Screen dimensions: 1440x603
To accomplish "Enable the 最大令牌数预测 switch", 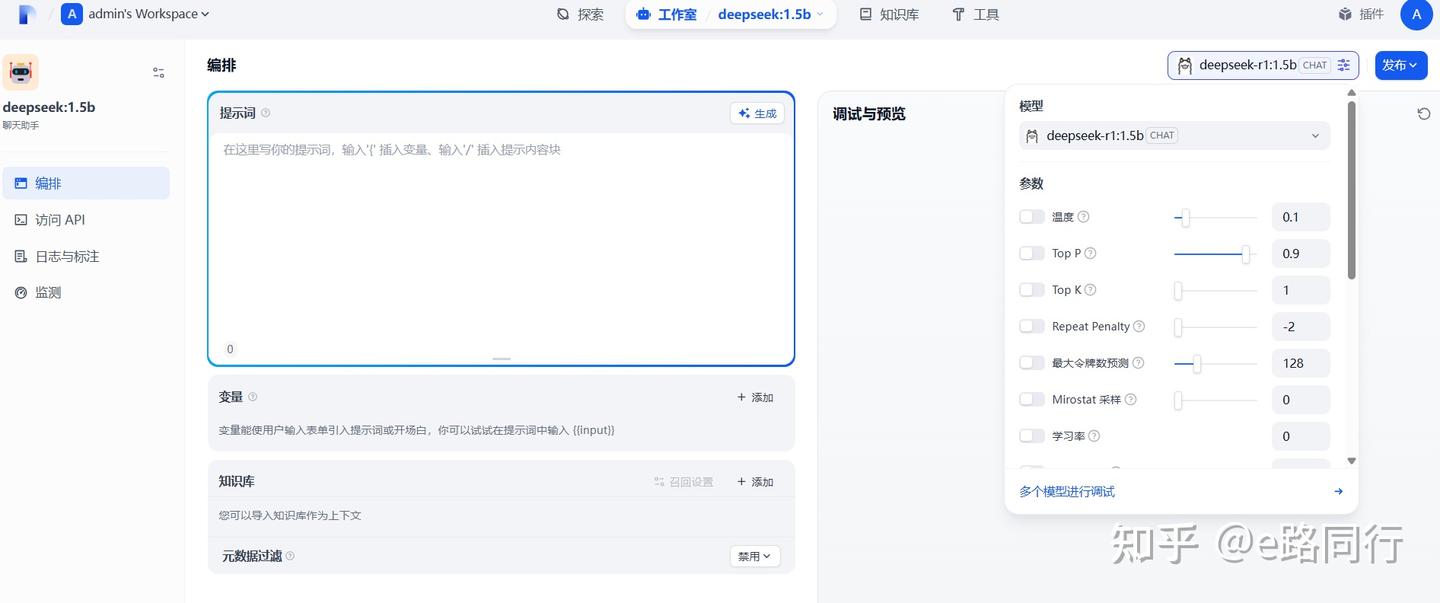I will [x=1032, y=363].
